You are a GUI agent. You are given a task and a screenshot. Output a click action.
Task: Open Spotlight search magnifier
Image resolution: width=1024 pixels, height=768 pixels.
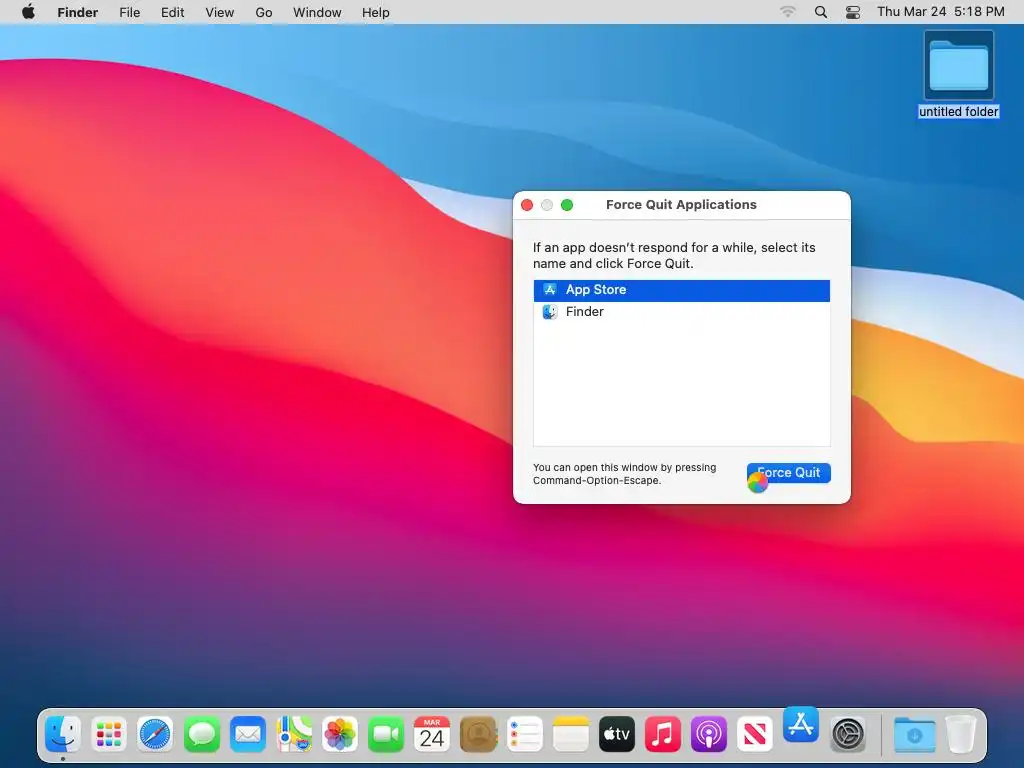[x=821, y=12]
